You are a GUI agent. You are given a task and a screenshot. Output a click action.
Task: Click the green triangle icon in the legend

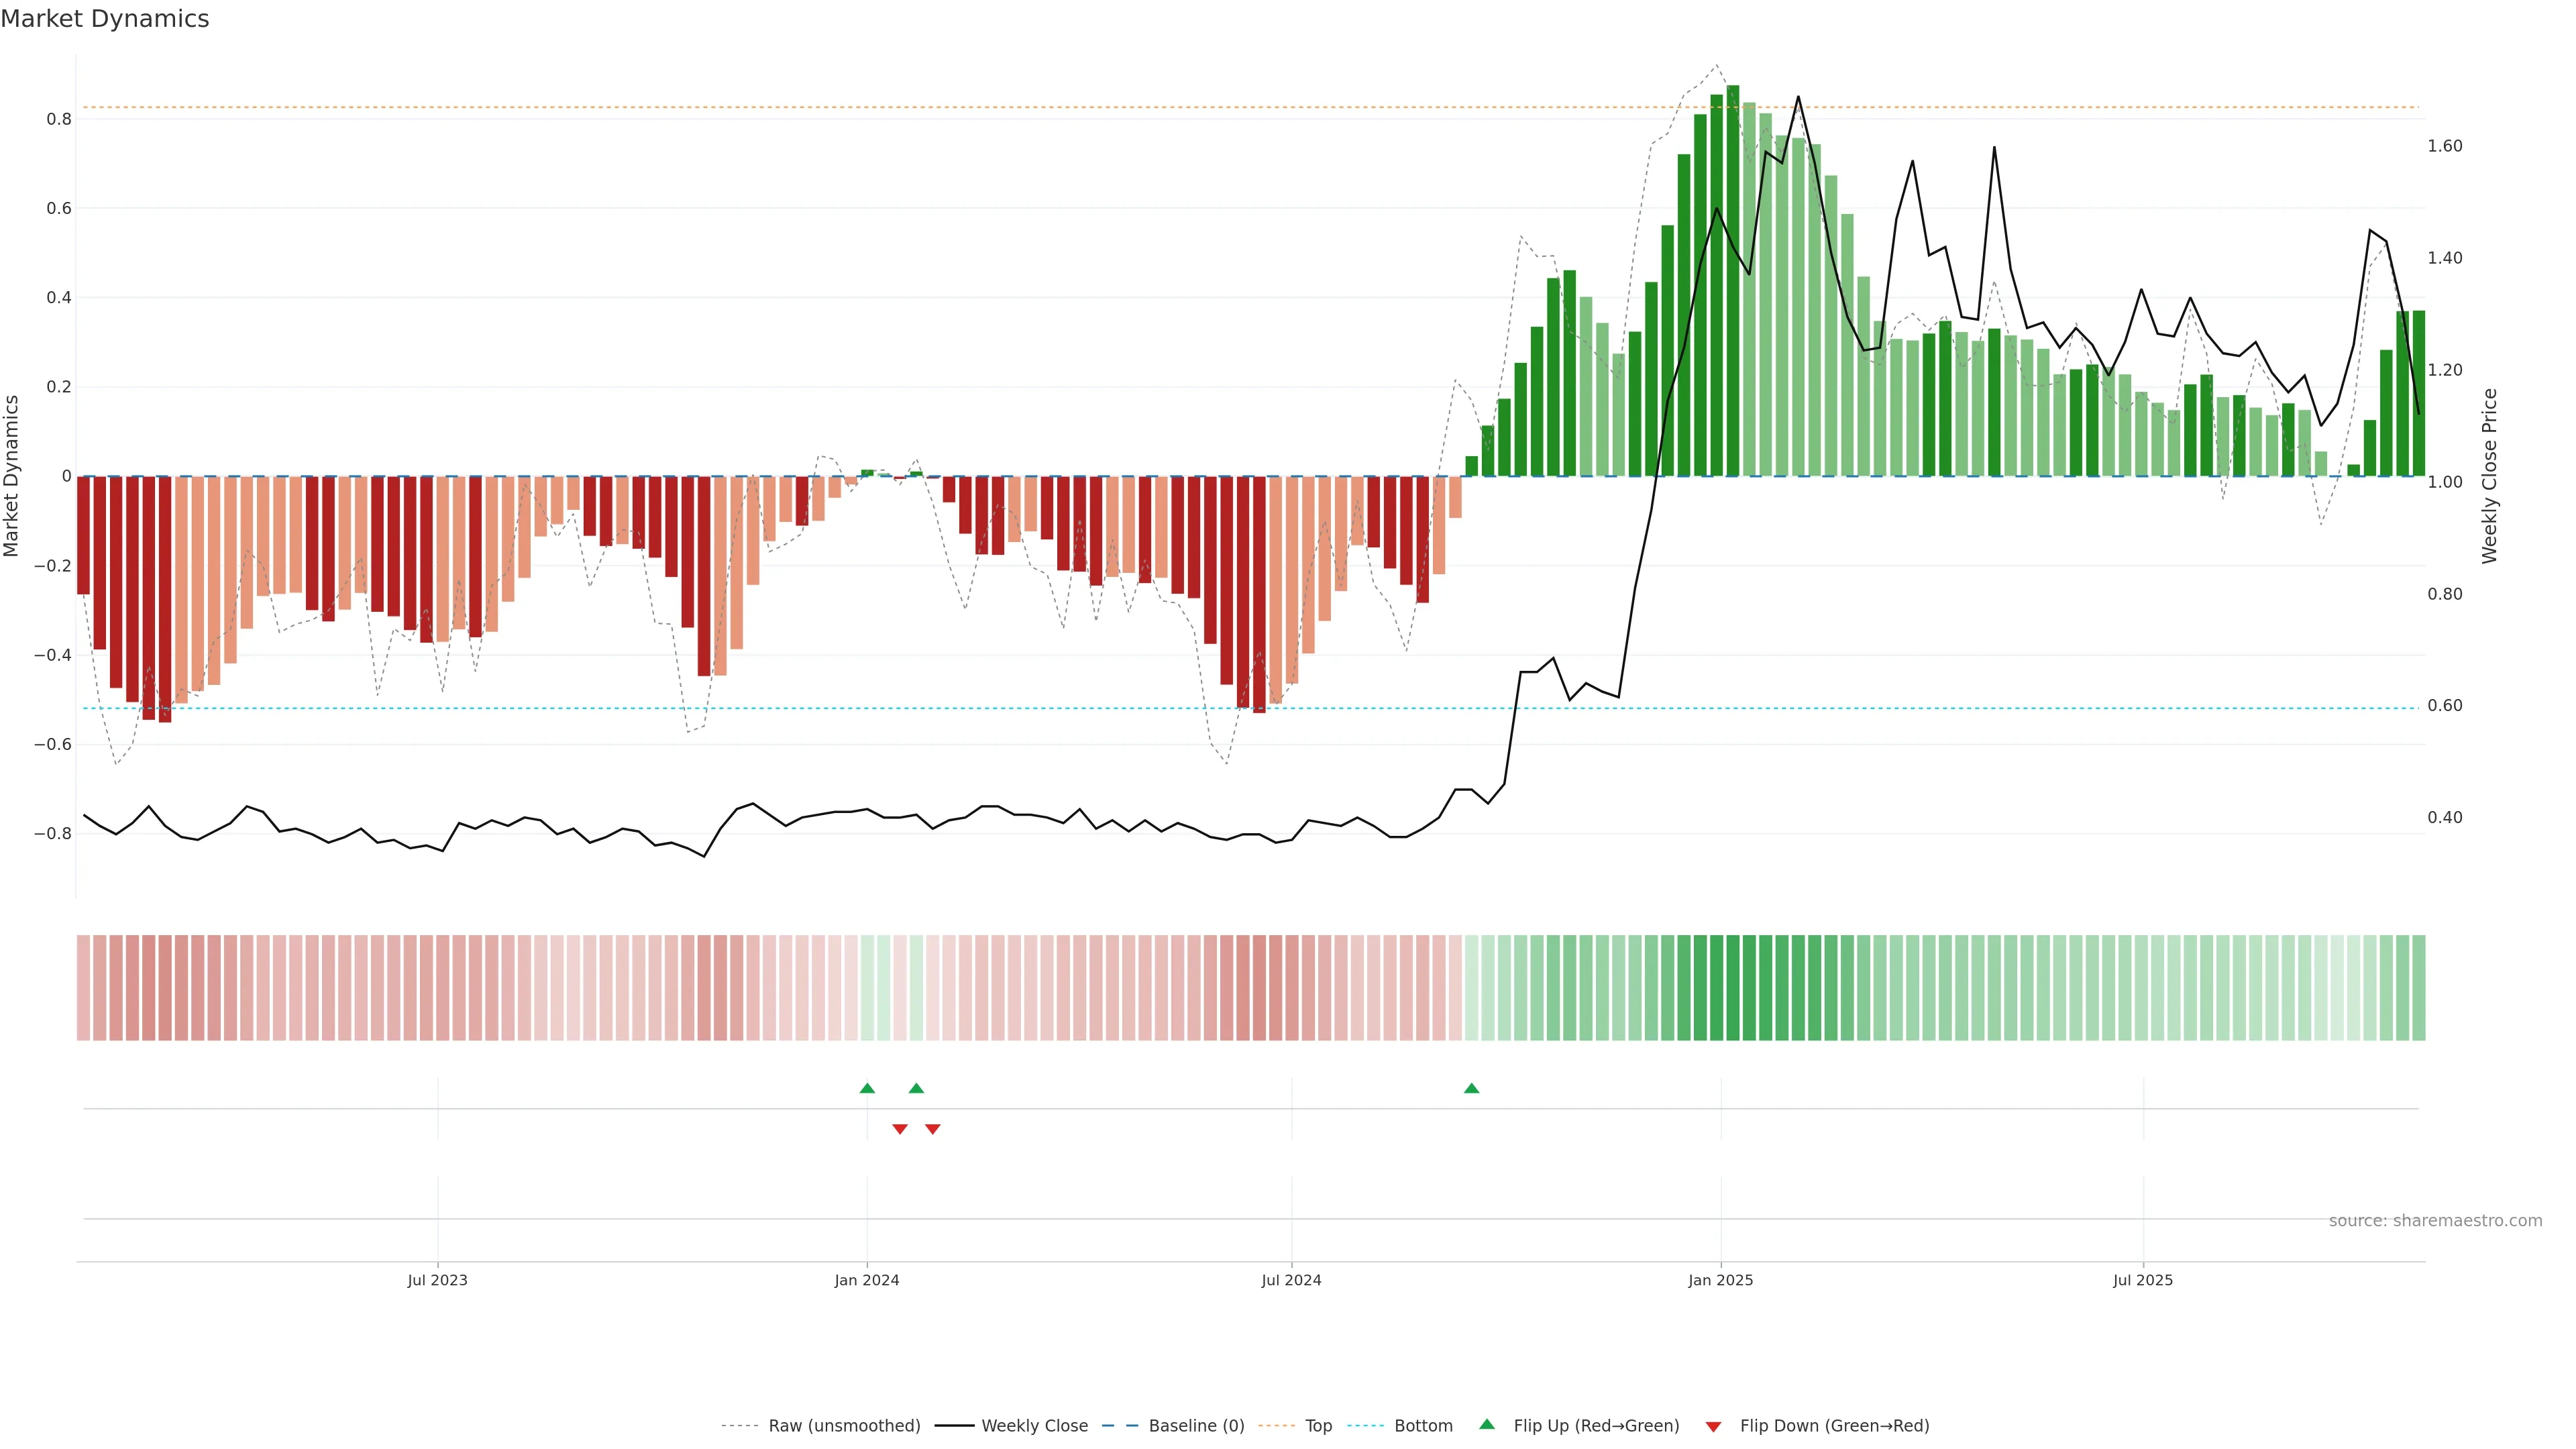1487,1424
